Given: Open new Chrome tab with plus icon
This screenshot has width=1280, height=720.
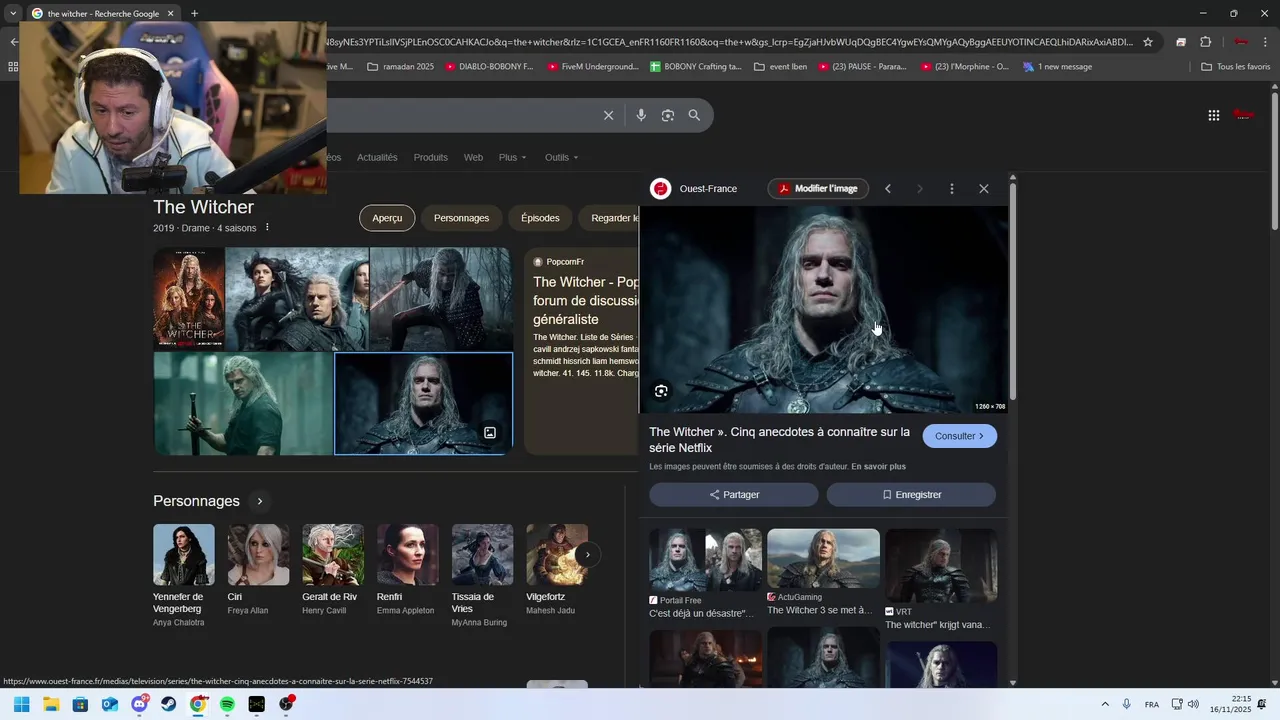Looking at the screenshot, I should [194, 13].
